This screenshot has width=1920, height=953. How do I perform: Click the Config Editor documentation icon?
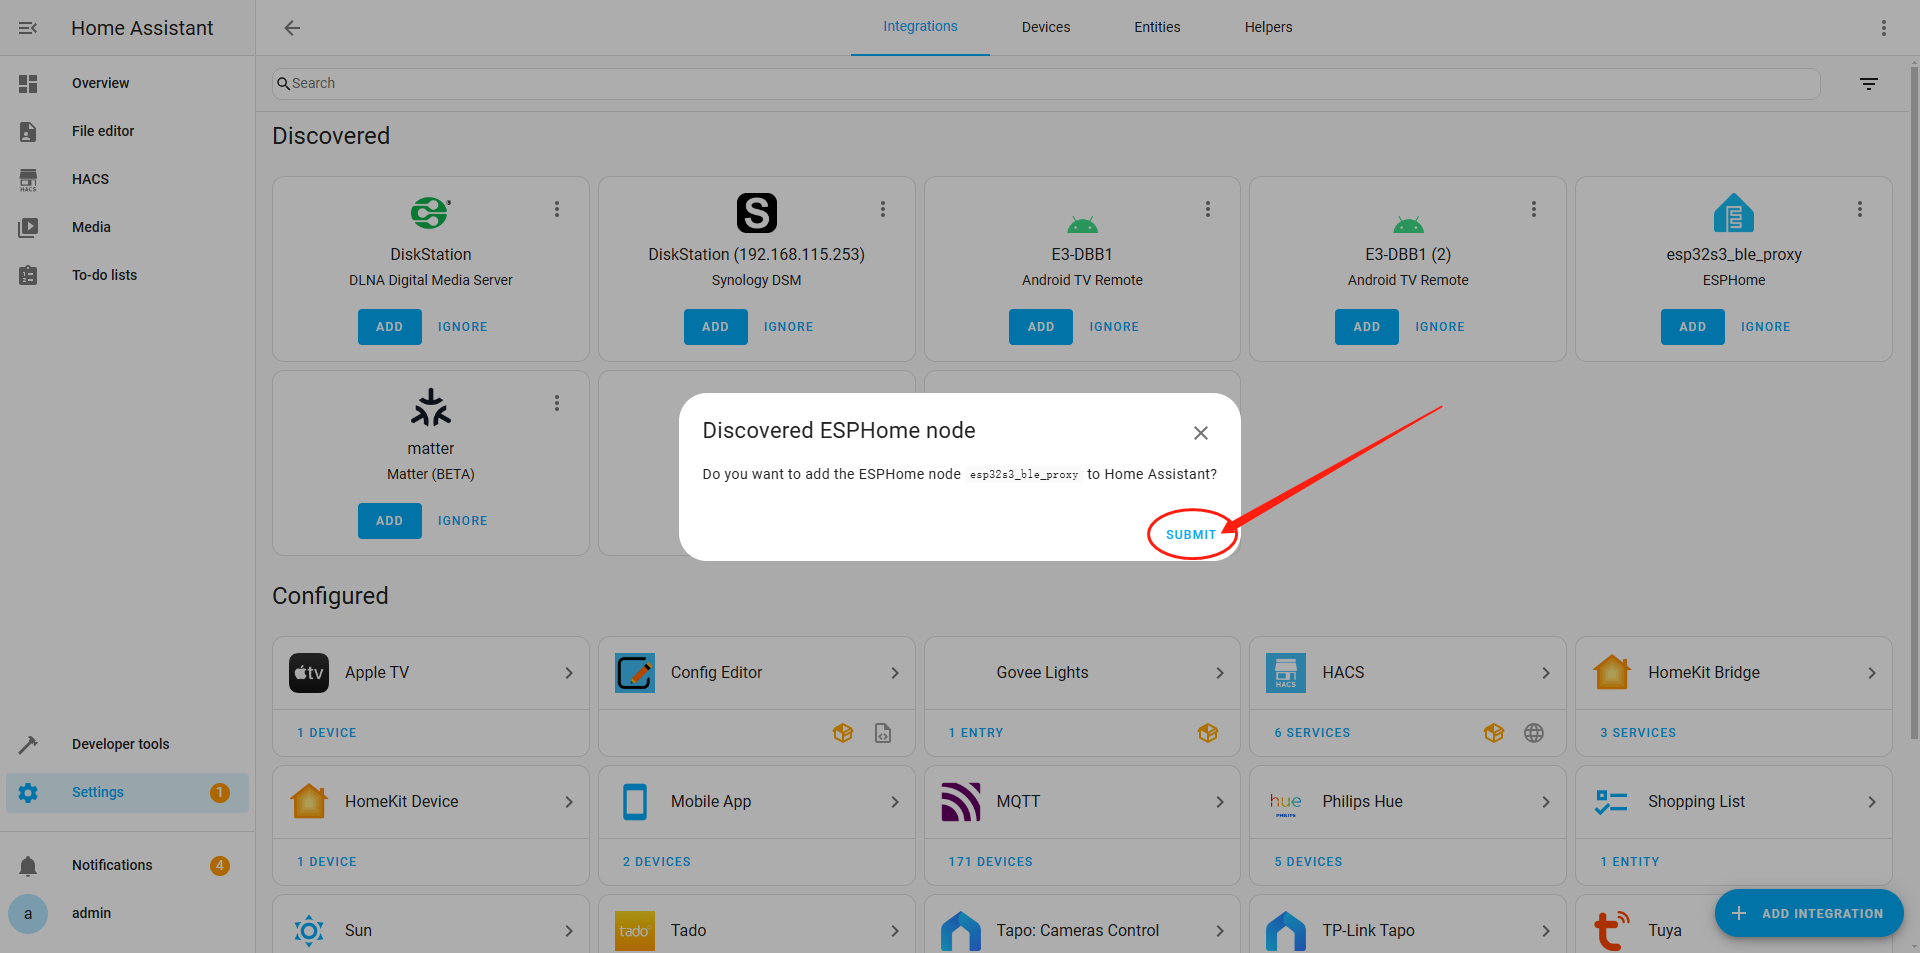click(883, 733)
